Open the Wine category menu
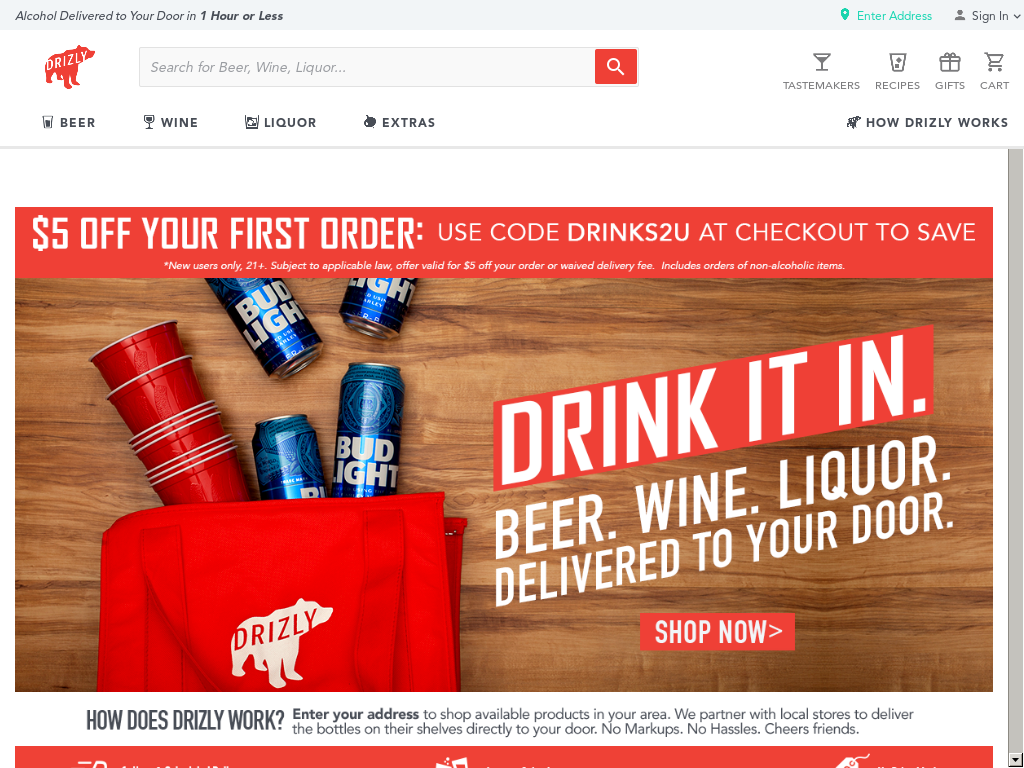This screenshot has width=1024, height=768. pyautogui.click(x=170, y=122)
